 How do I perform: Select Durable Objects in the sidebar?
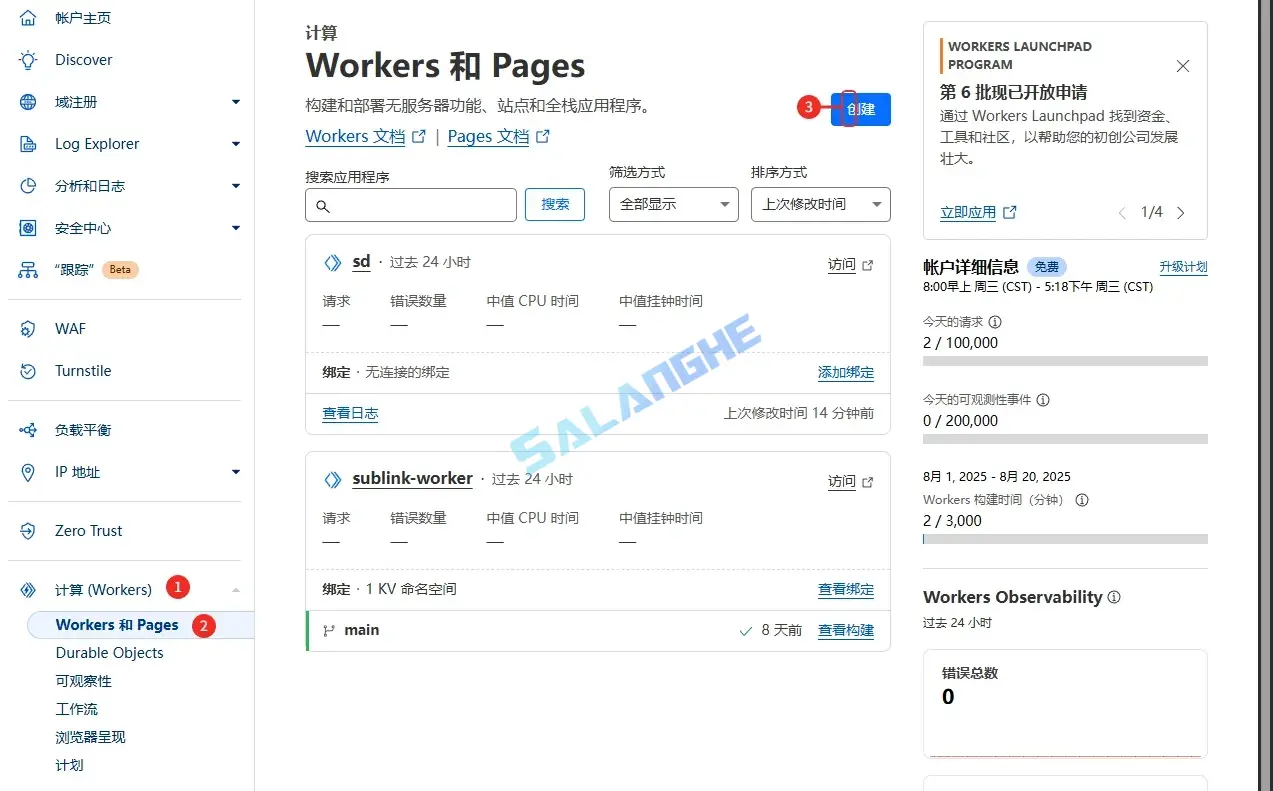110,652
